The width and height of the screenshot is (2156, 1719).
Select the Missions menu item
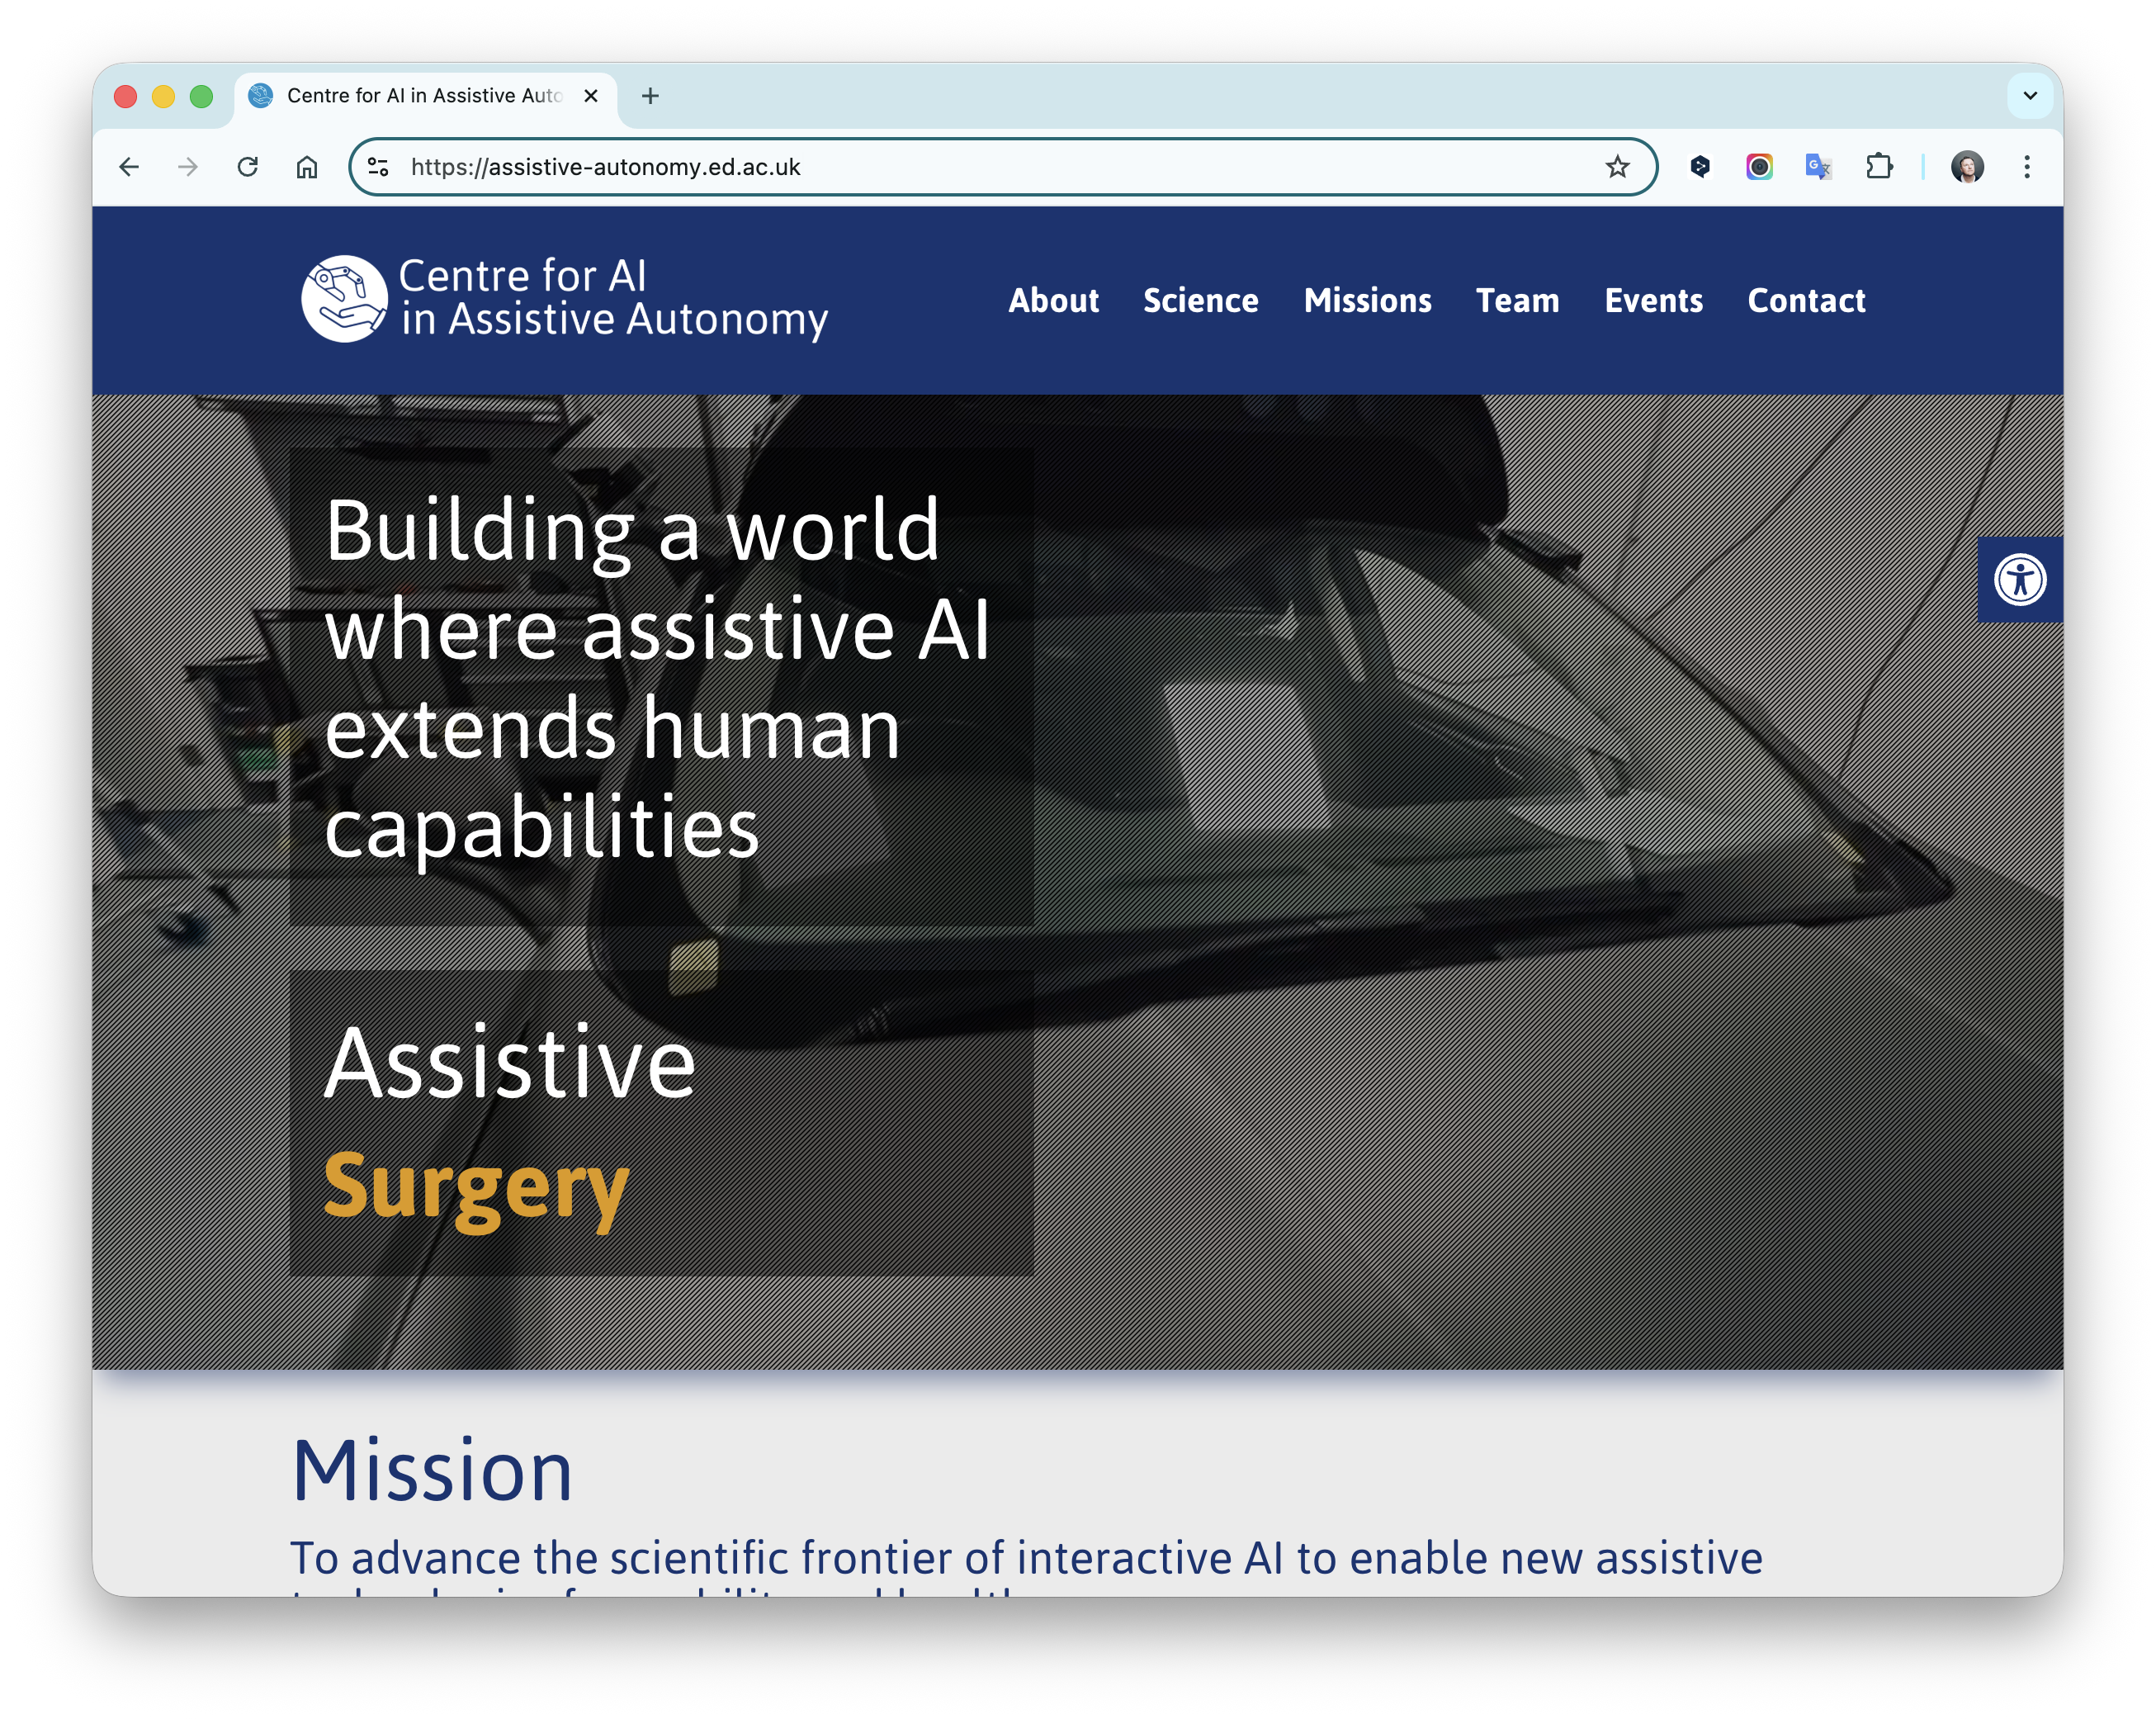tap(1367, 301)
